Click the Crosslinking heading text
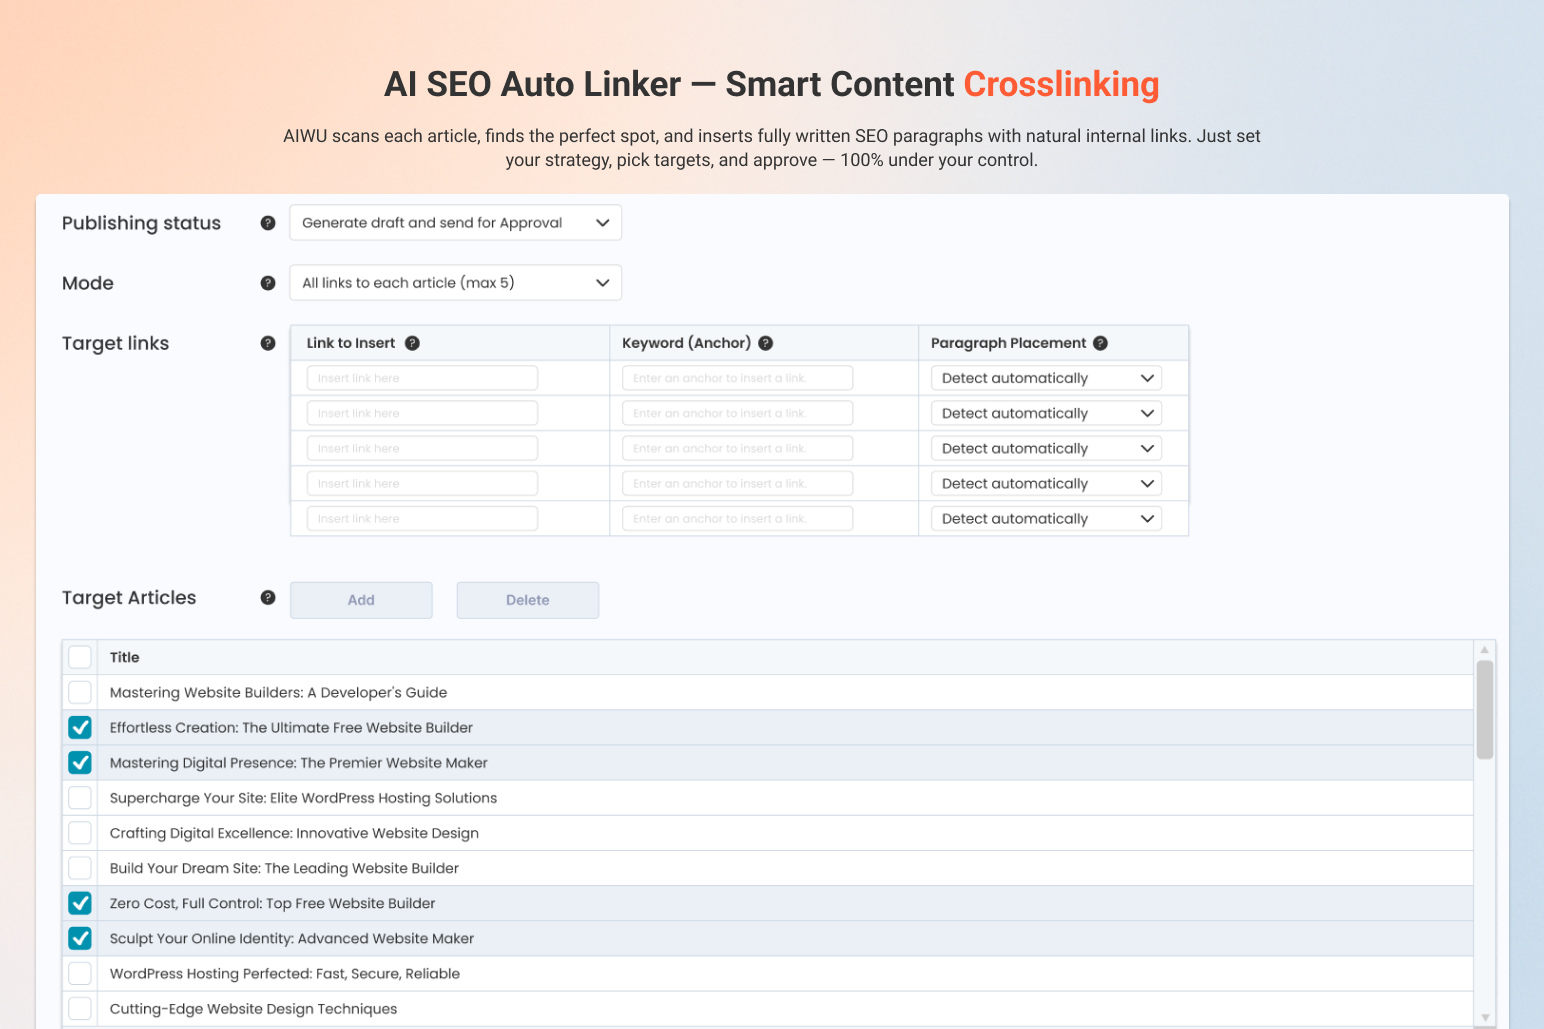1544x1029 pixels. (x=1061, y=84)
